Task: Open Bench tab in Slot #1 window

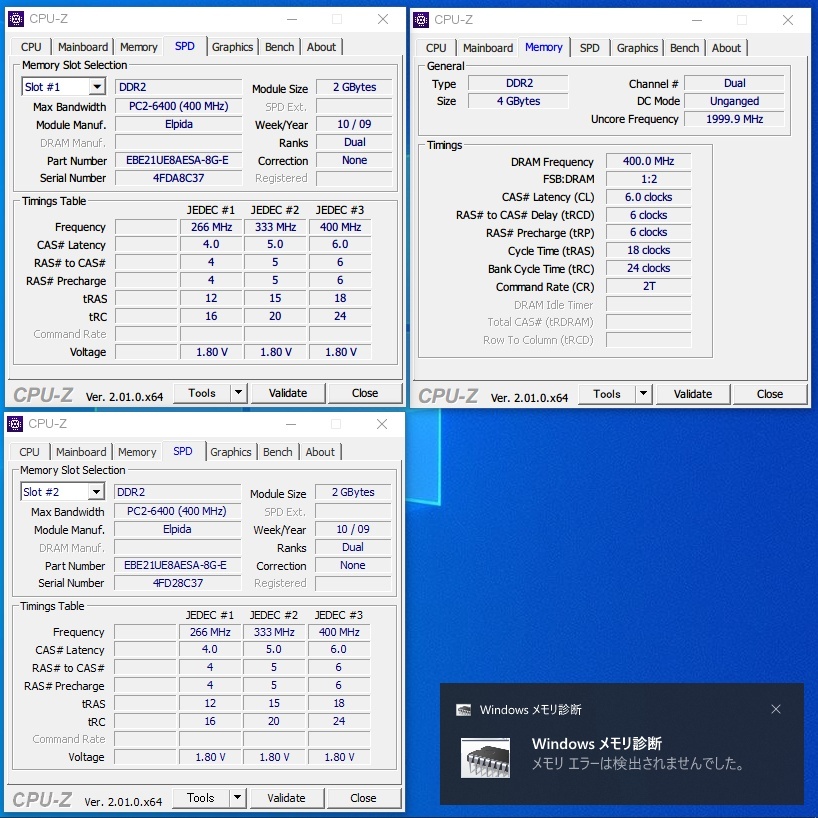Action: [279, 47]
